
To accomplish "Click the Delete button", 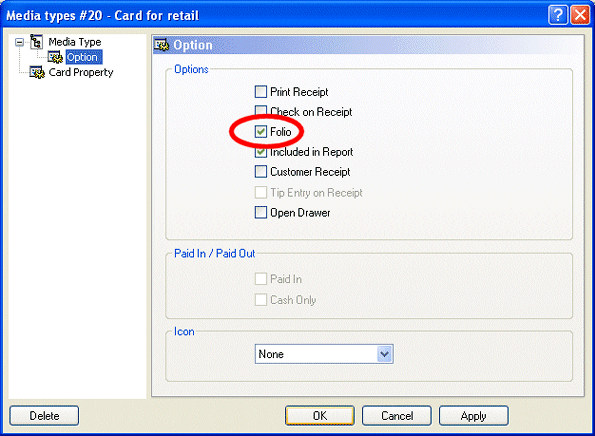I will click(44, 416).
